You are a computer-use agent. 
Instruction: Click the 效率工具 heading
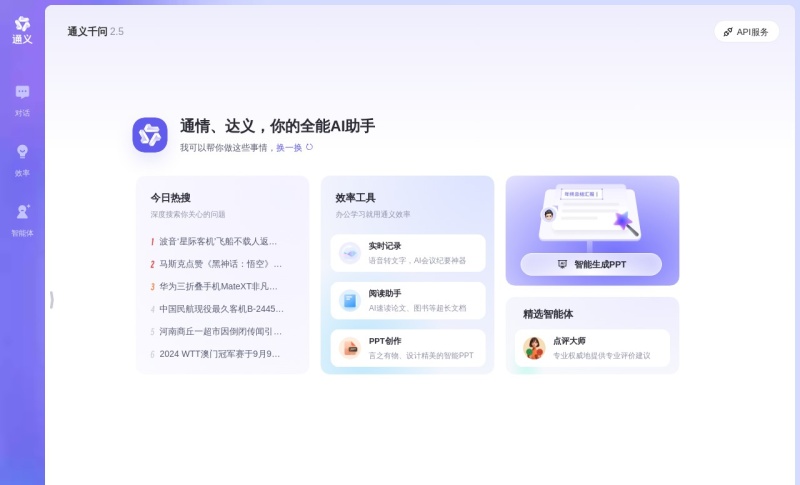[x=356, y=198]
